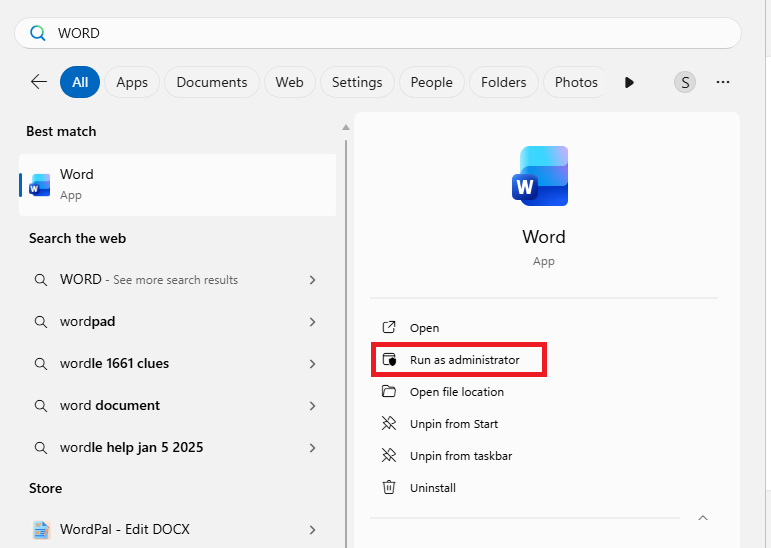Click WORD - See more search results

[178, 280]
